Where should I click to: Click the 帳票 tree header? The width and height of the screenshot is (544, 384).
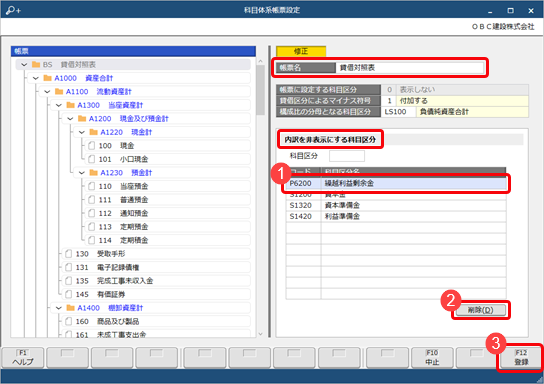tap(133, 51)
